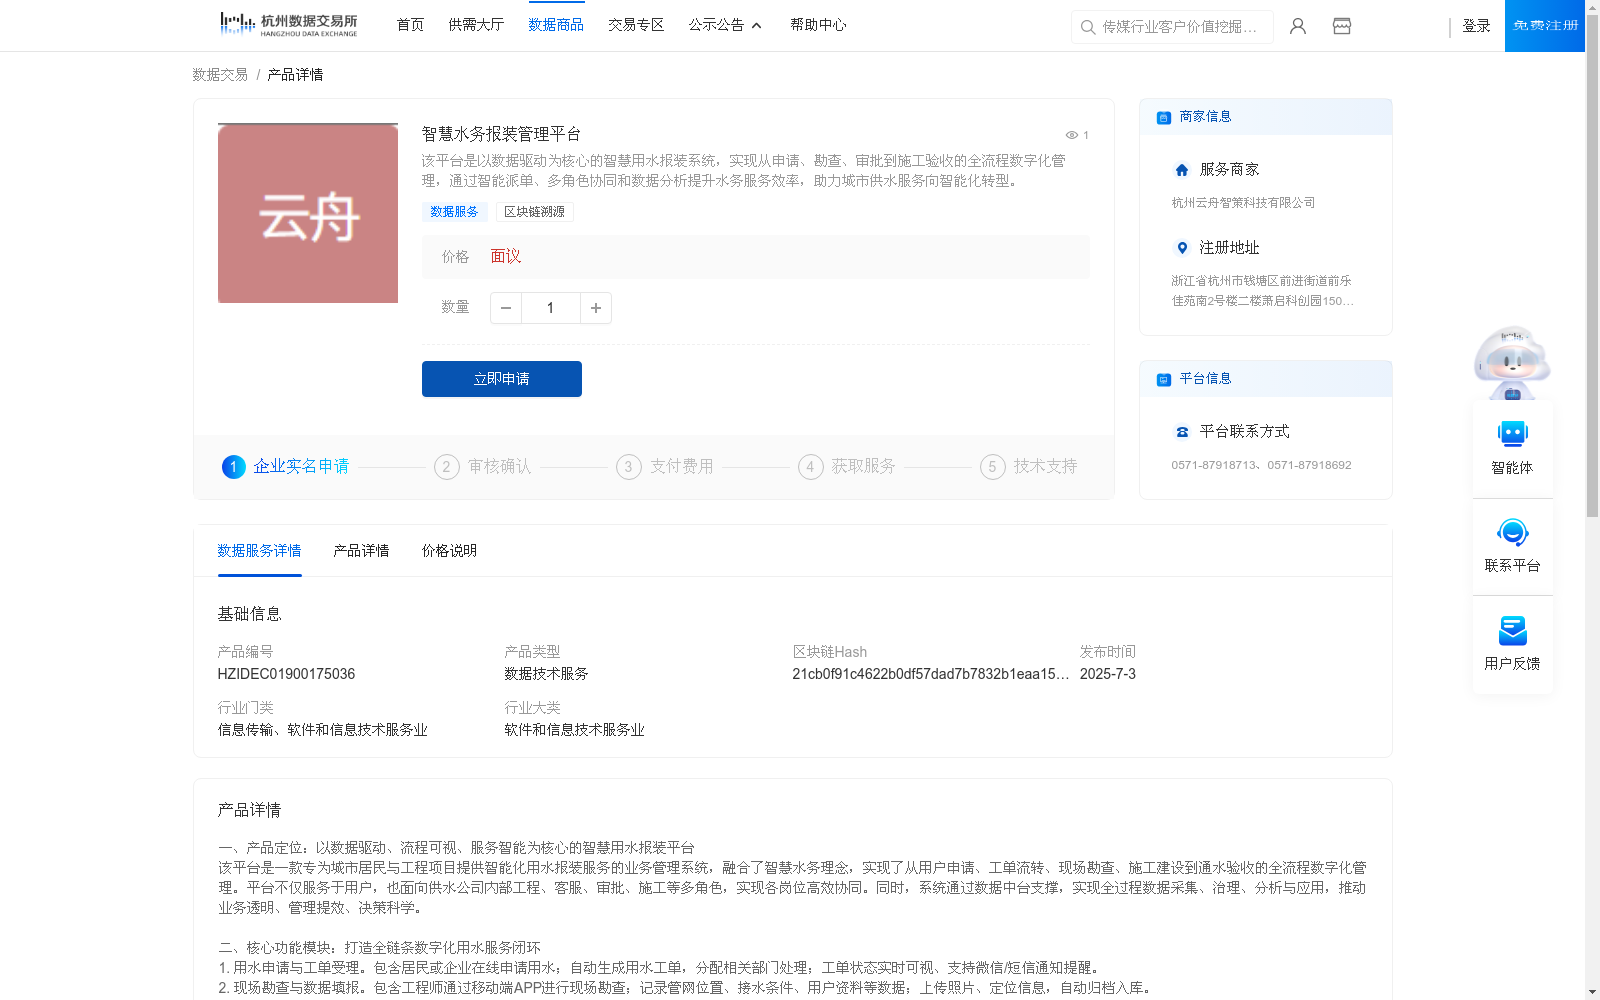The height and width of the screenshot is (1000, 1600).
Task: Open the 智能体 robot assistant icon
Action: tap(1512, 434)
